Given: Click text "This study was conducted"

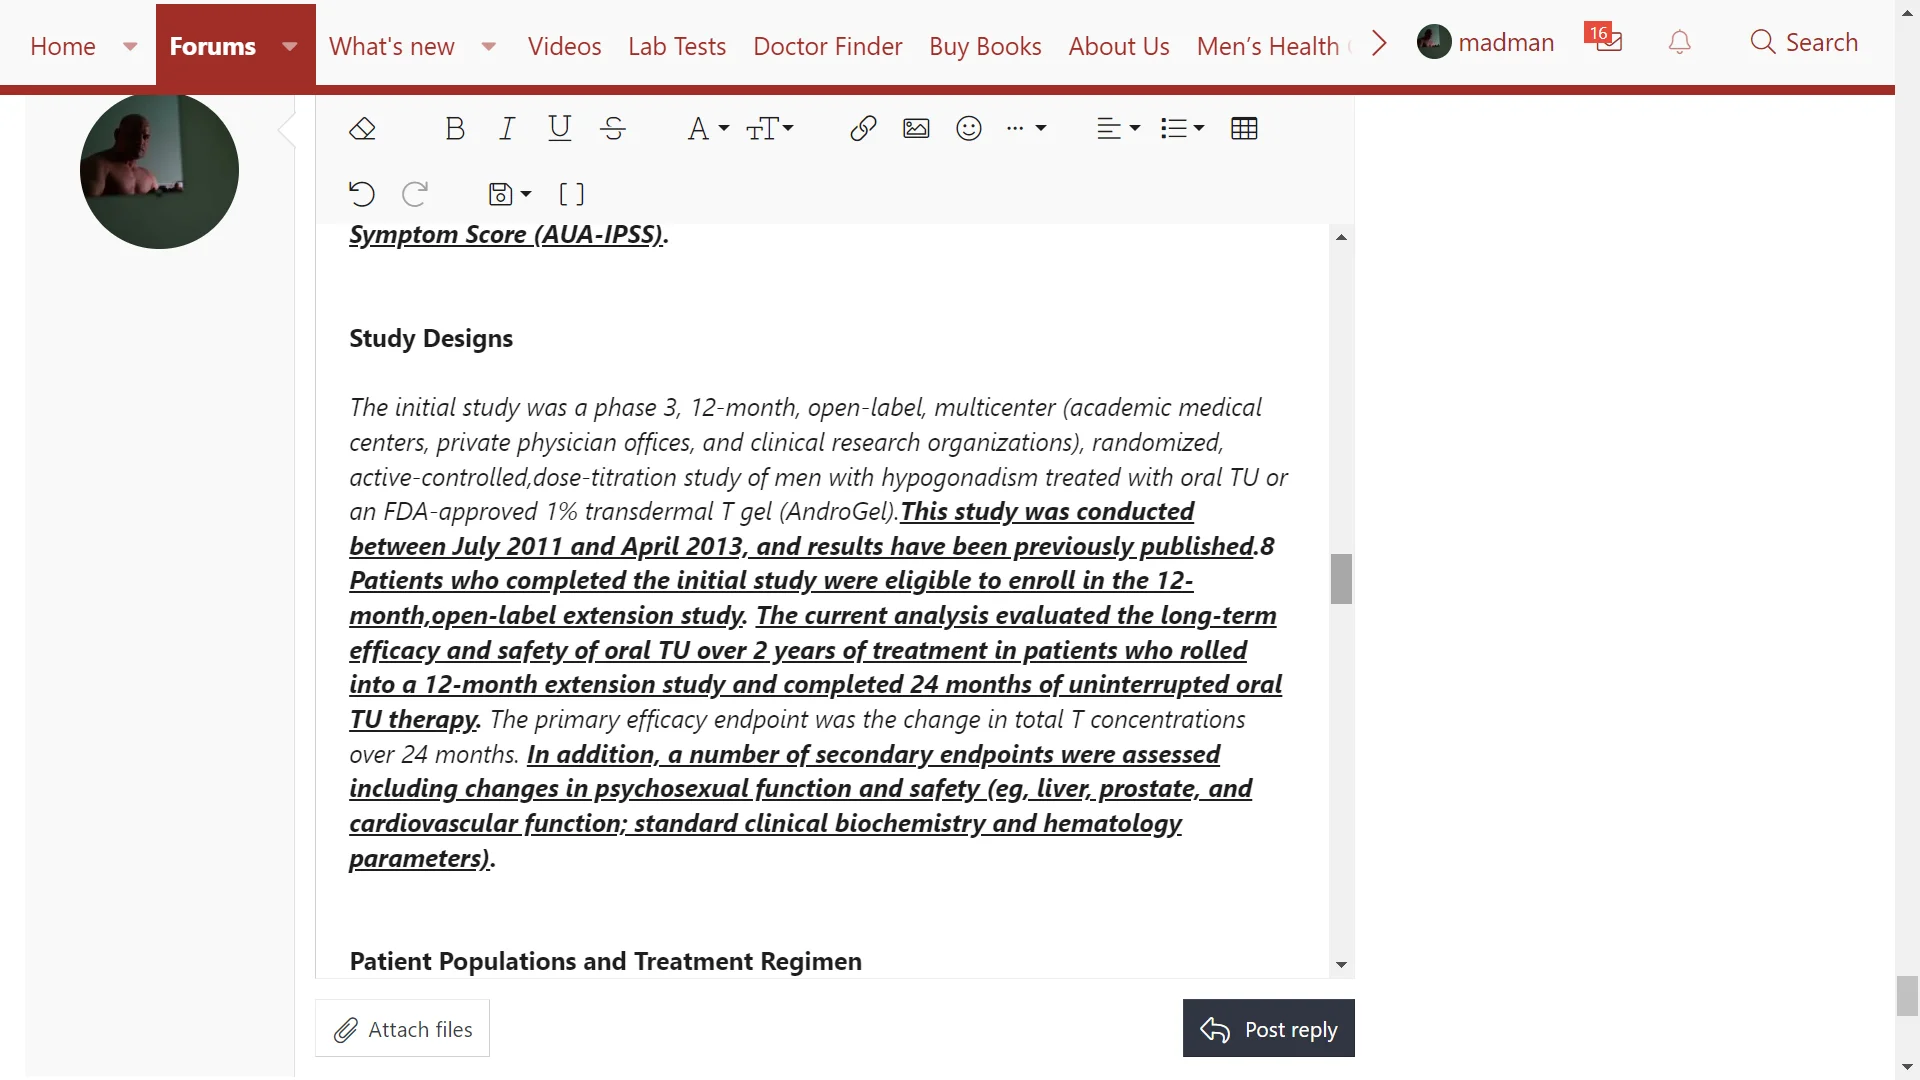Looking at the screenshot, I should 1047,511.
